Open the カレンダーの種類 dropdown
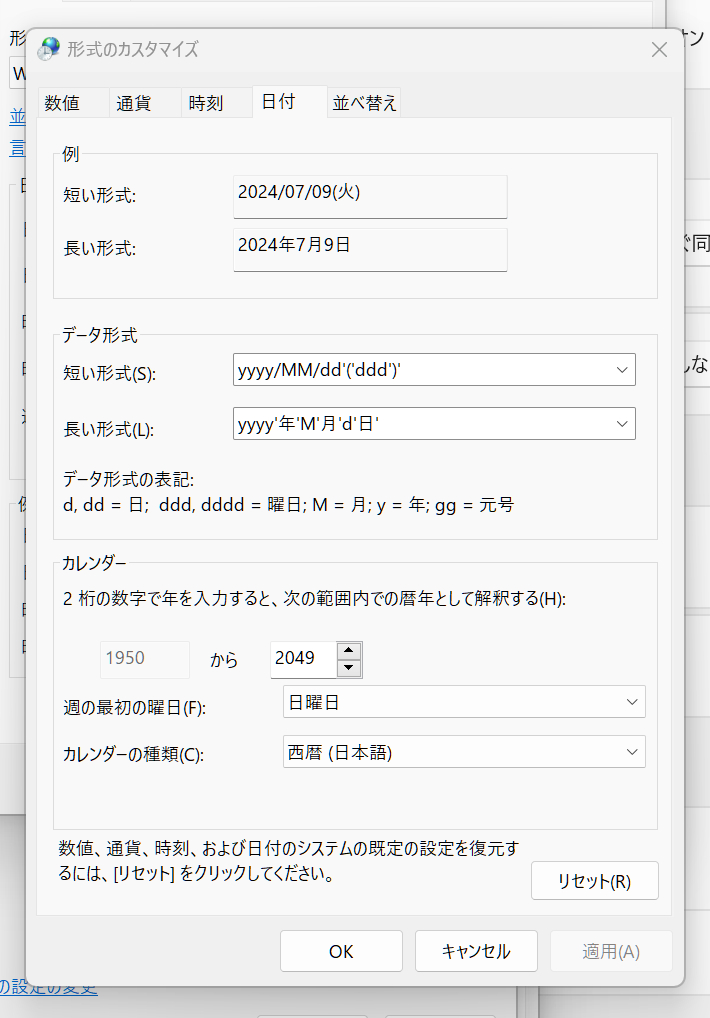The height and width of the screenshot is (1018, 710). [464, 752]
